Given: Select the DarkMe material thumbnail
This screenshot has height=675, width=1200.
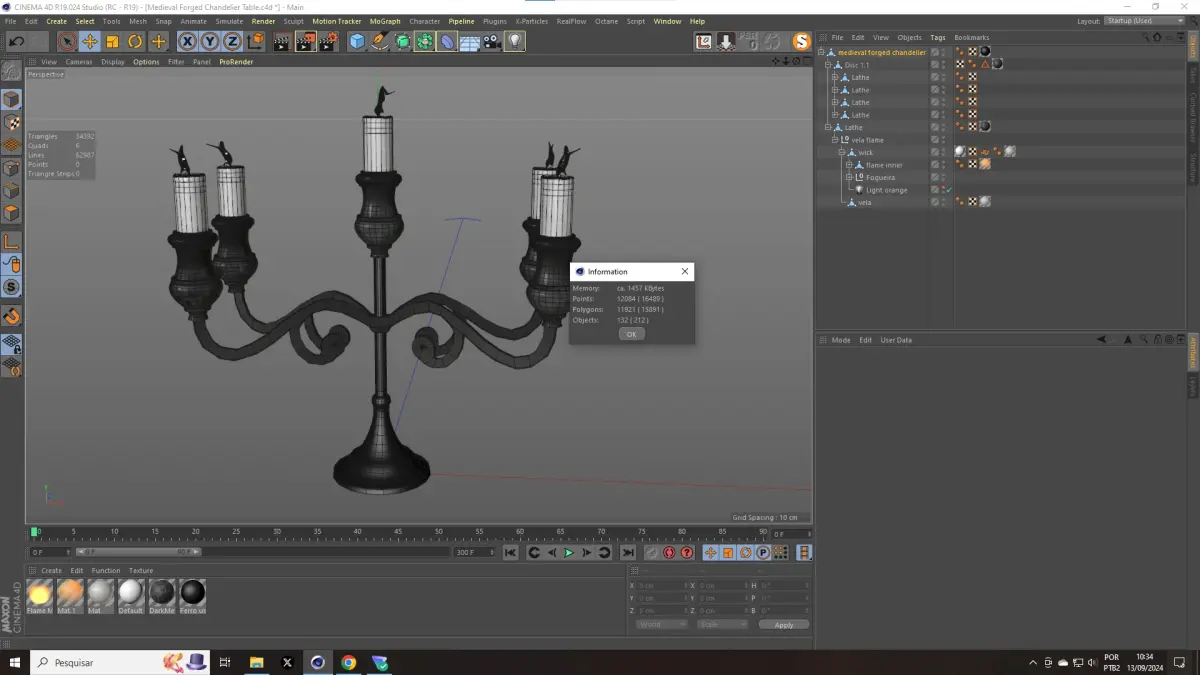Looking at the screenshot, I should [162, 597].
